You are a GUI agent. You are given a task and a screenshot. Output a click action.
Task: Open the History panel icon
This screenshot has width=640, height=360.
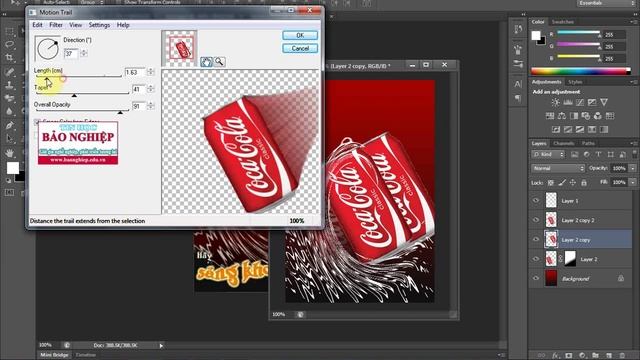[x=518, y=29]
